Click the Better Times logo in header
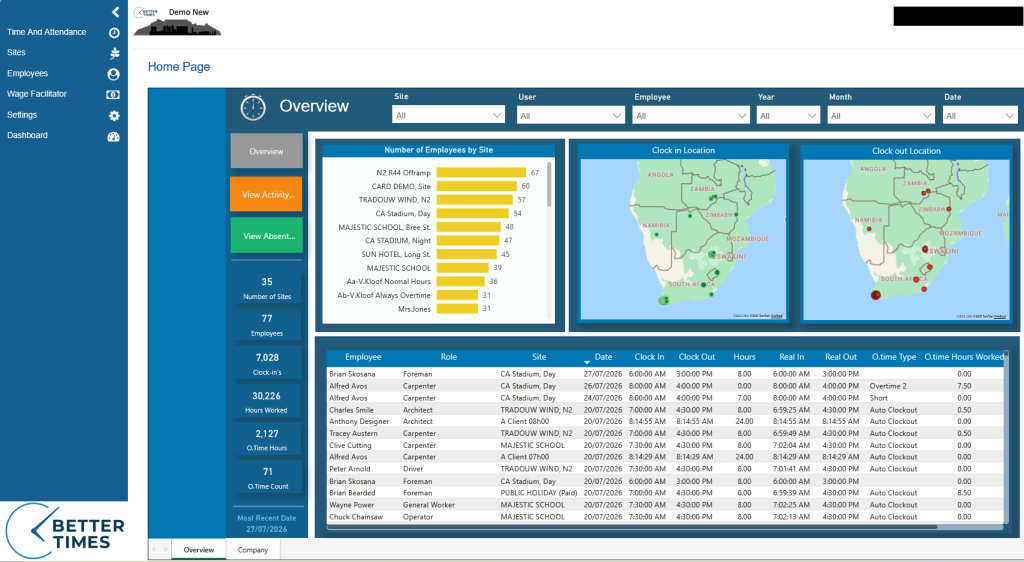The width and height of the screenshot is (1024, 562). (146, 12)
